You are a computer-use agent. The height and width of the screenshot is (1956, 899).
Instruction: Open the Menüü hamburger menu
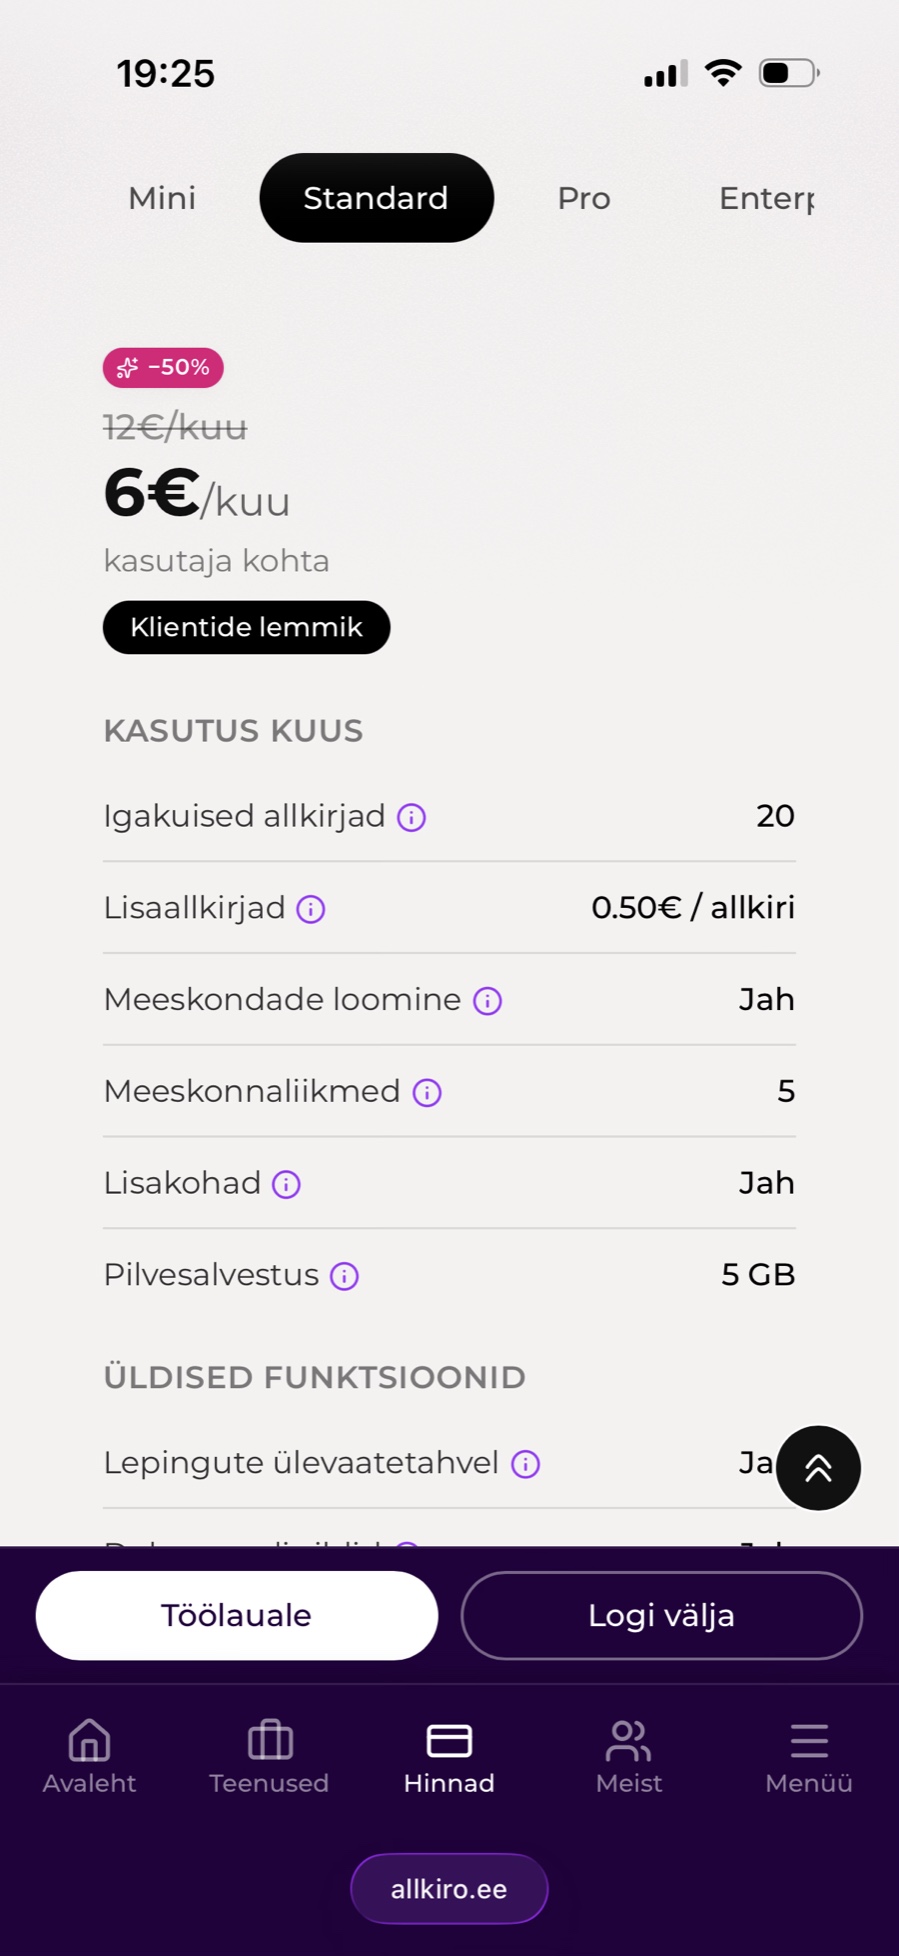pyautogui.click(x=809, y=1756)
